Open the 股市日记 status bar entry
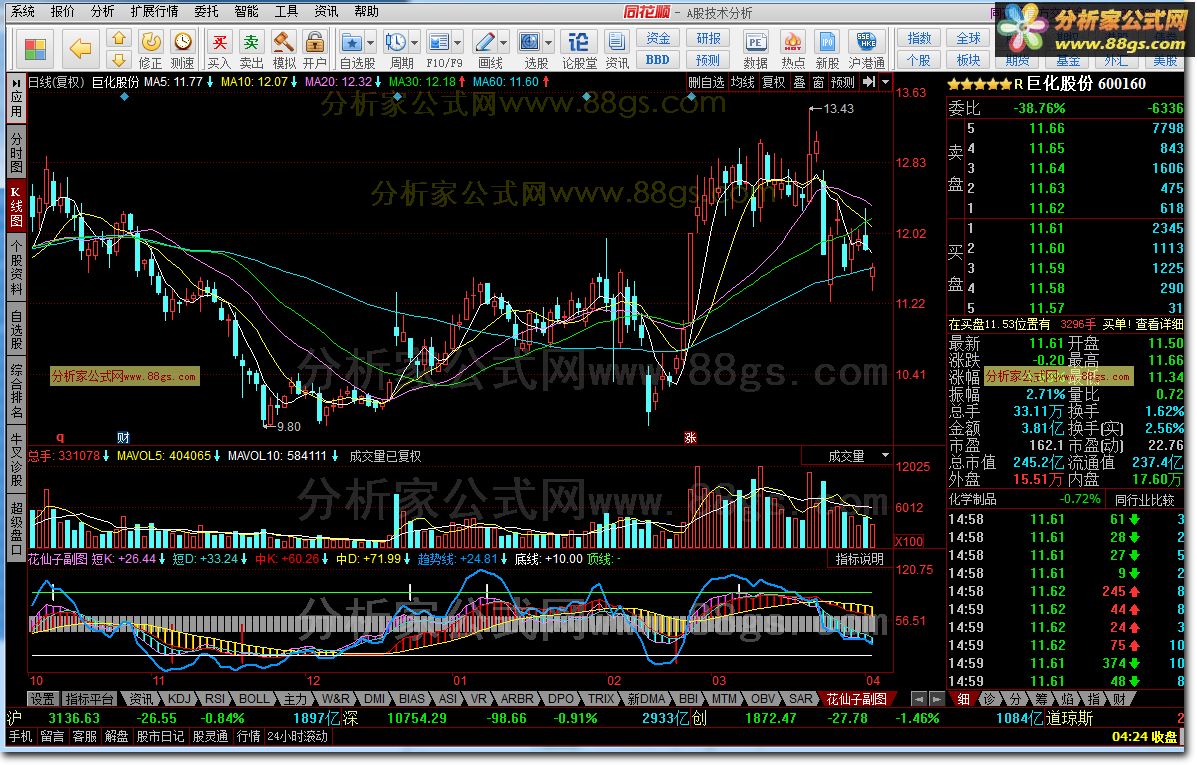The width and height of the screenshot is (1197, 765). click(160, 736)
